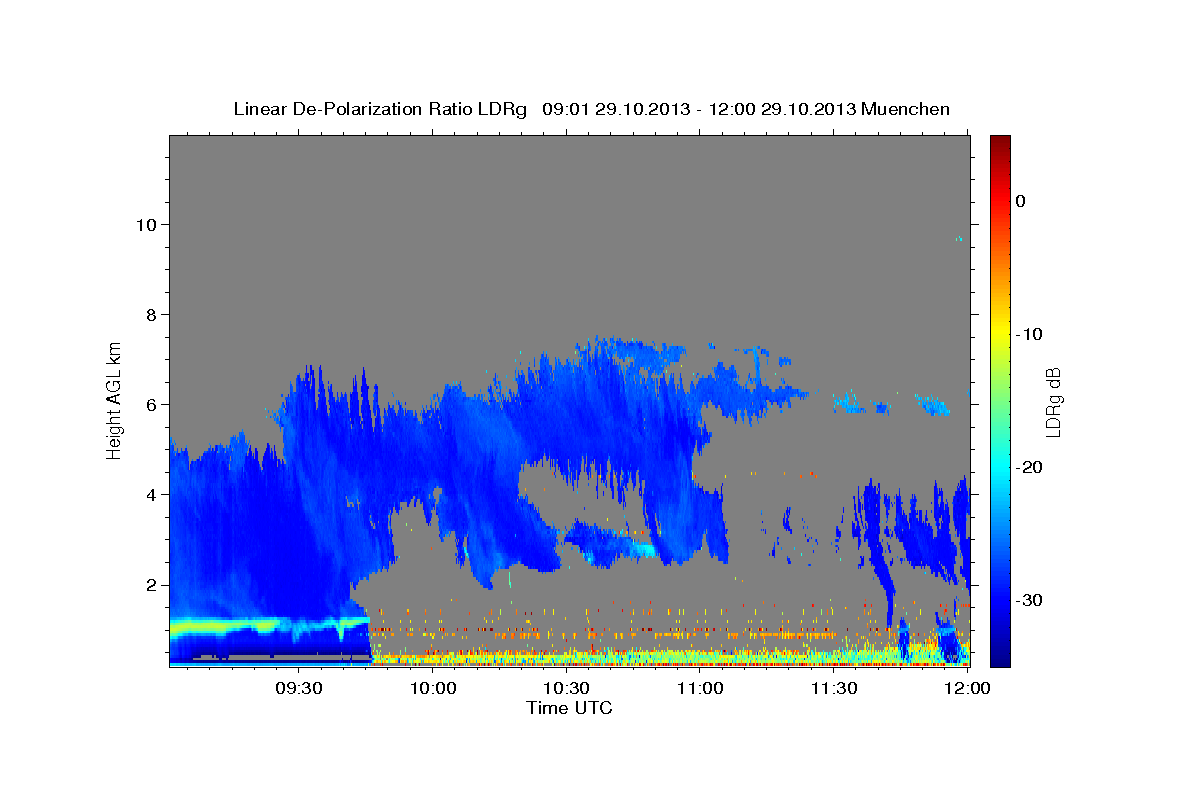This screenshot has width=1200, height=800.
Task: Click the 09:30 time tick label
Action: [299, 688]
